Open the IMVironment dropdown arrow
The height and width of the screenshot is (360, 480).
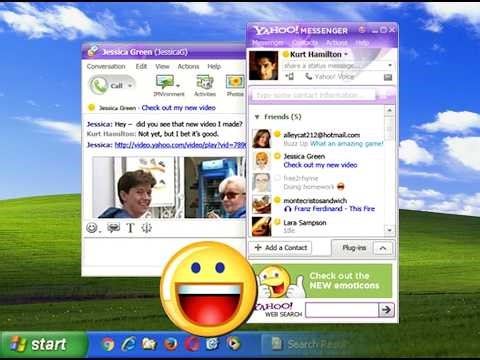pos(178,86)
